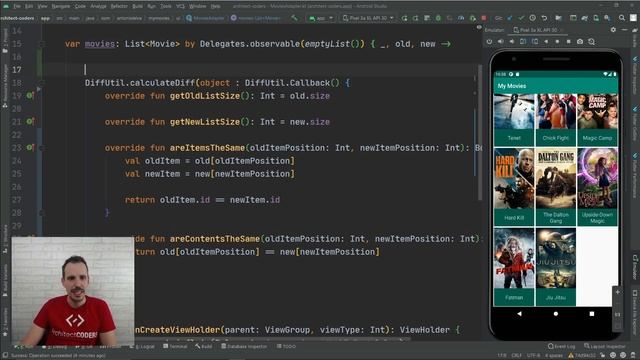Click the Show History clock icon

tap(533, 18)
